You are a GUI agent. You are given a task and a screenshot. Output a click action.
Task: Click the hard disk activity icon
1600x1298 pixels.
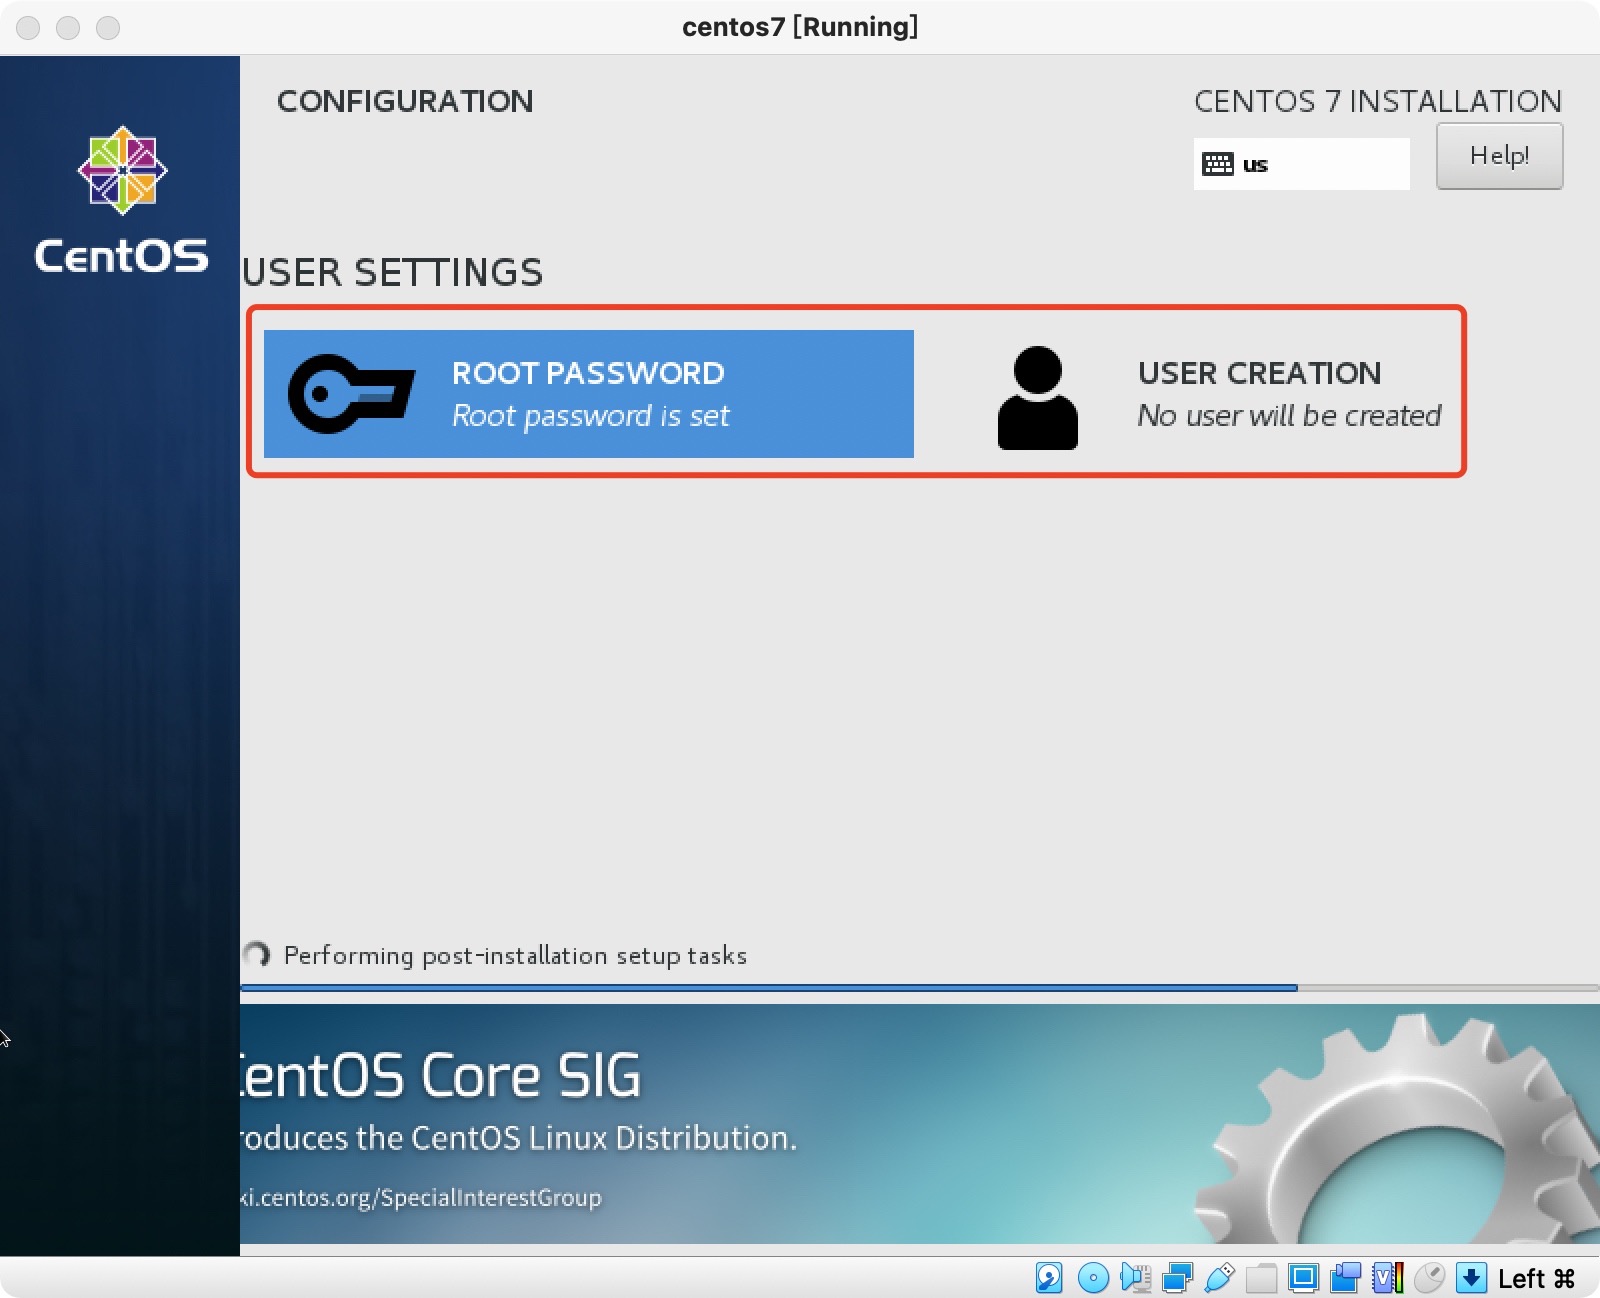[x=1049, y=1277]
